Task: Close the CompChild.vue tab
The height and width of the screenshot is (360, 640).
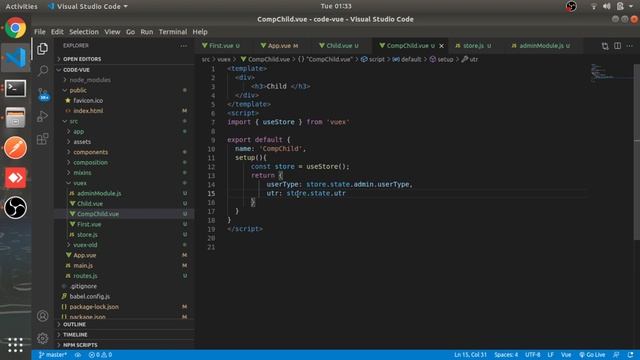Action: [x=441, y=46]
